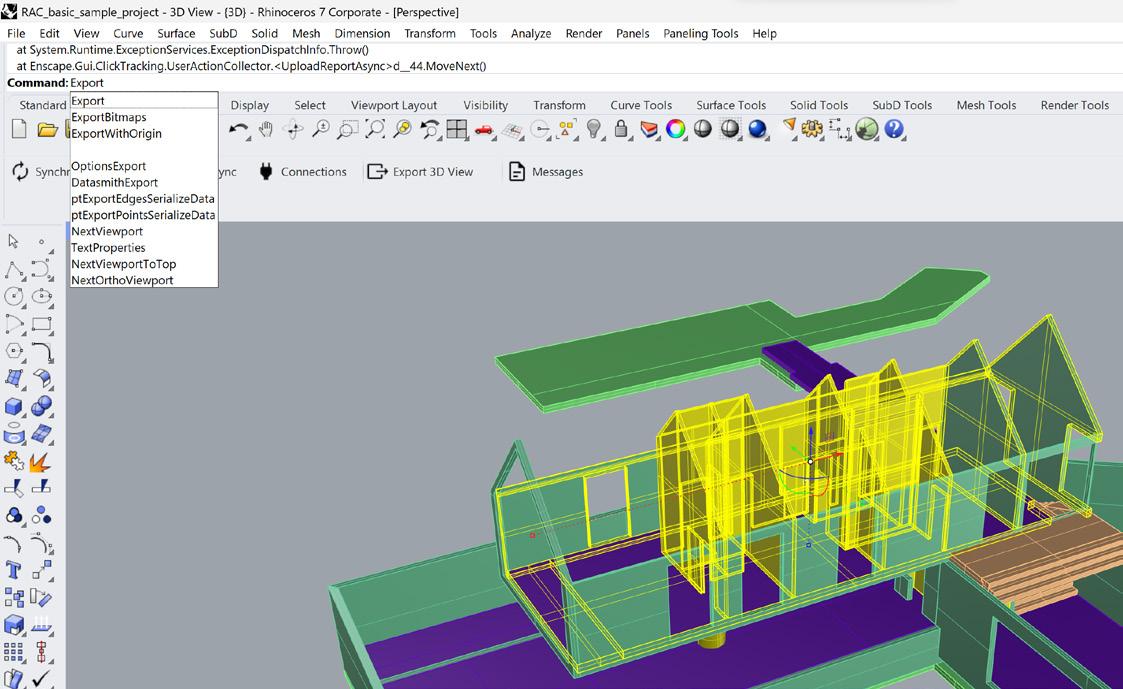Click the Undo arrow icon

pyautogui.click(x=238, y=129)
